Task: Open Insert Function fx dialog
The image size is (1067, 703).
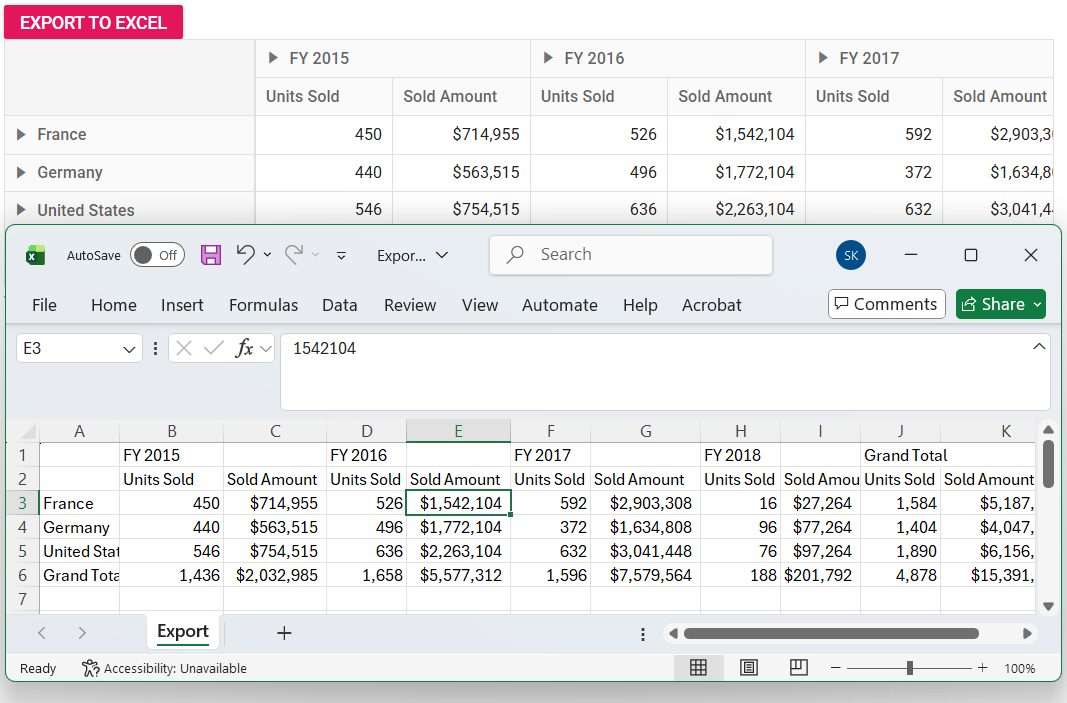Action: point(244,348)
